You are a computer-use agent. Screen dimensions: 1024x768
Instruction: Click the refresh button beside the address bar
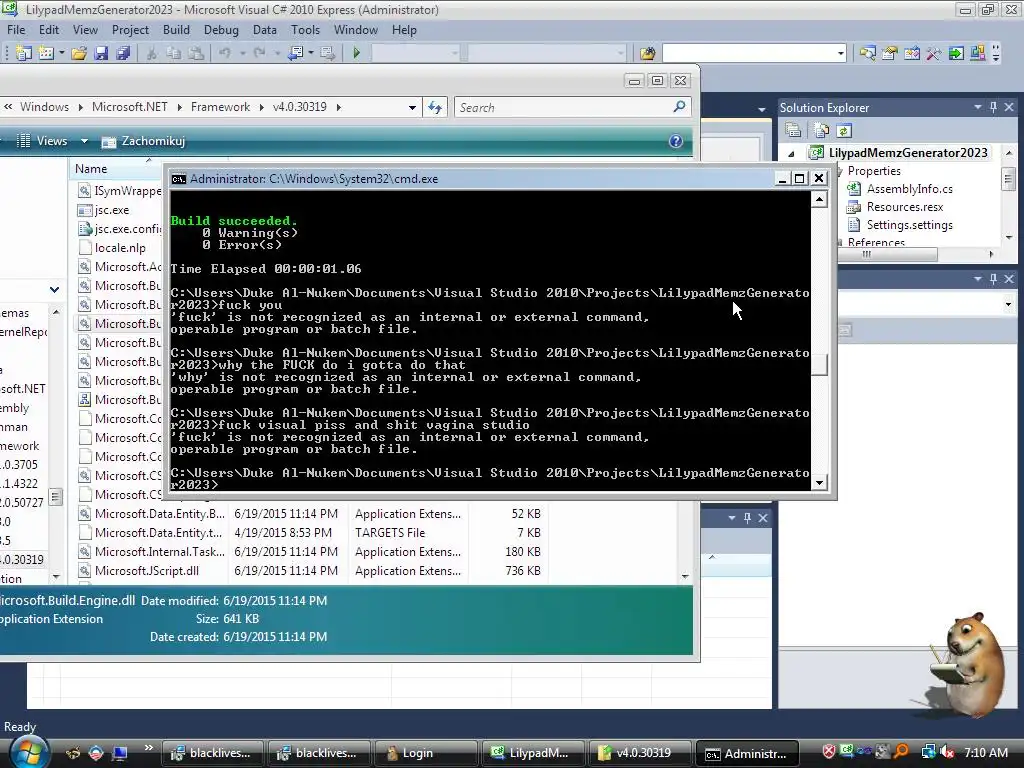pos(435,107)
